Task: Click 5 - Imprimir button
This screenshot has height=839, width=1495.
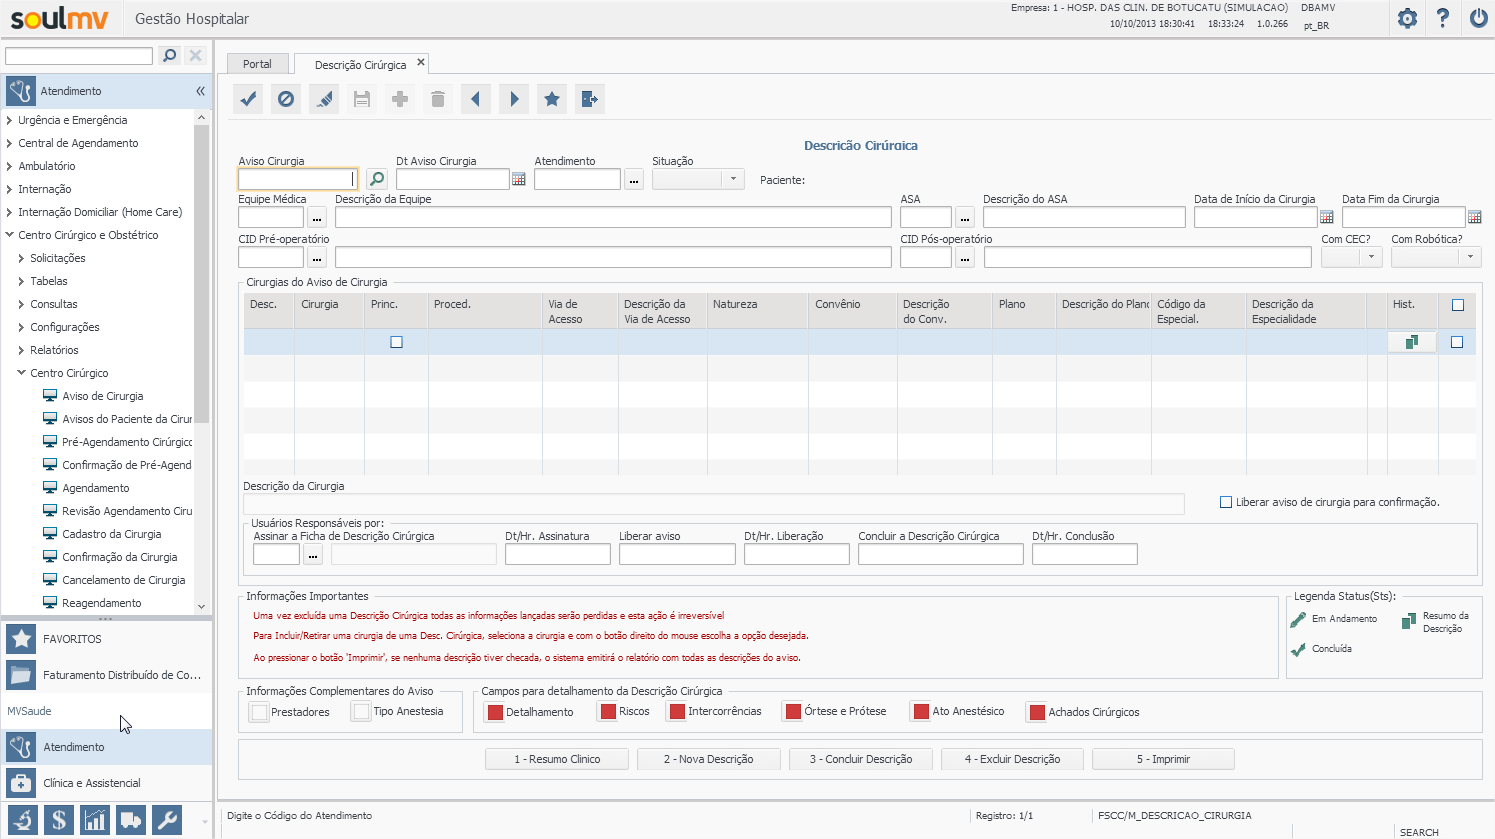Action: (x=1163, y=759)
